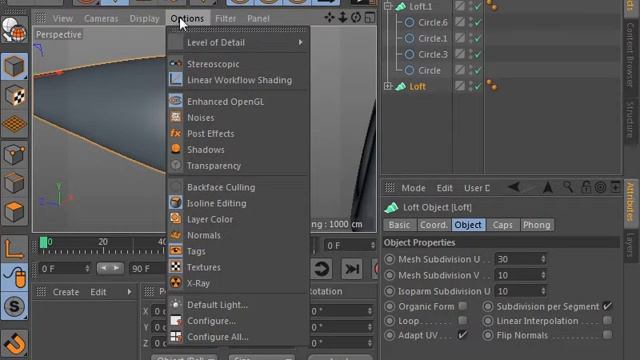This screenshot has height=360, width=640.
Task: Click the viewport rotate camera icon
Action: [356, 18]
